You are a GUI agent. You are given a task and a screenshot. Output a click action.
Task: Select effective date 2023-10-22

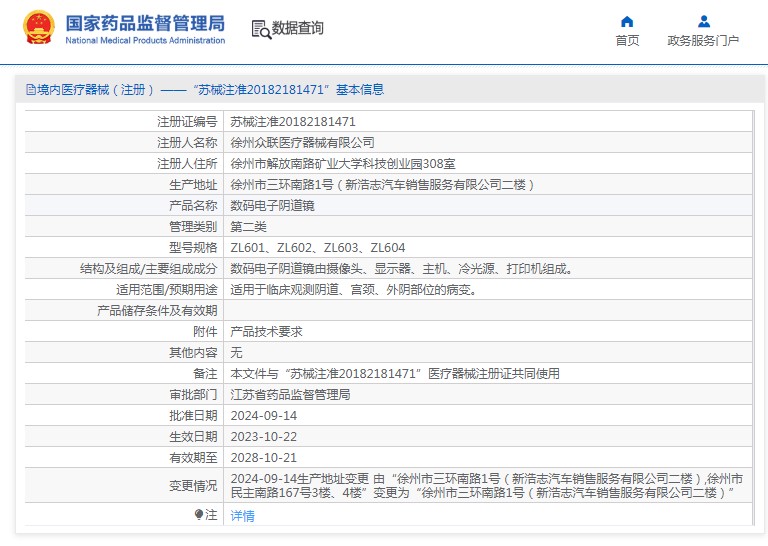(264, 437)
